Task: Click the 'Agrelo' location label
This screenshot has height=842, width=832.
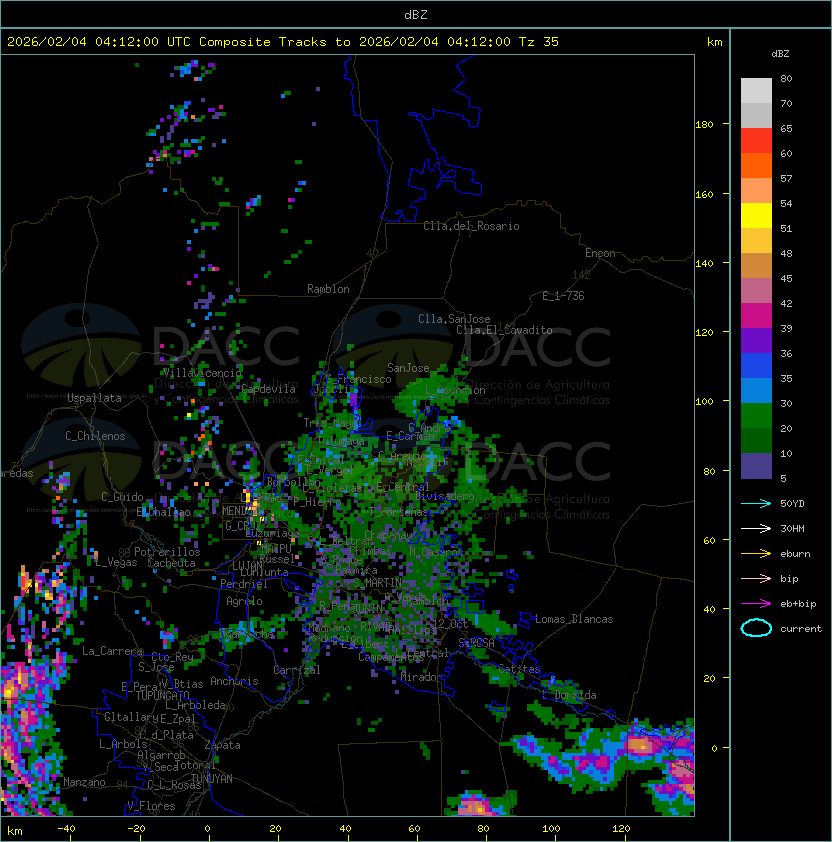Action: (244, 601)
